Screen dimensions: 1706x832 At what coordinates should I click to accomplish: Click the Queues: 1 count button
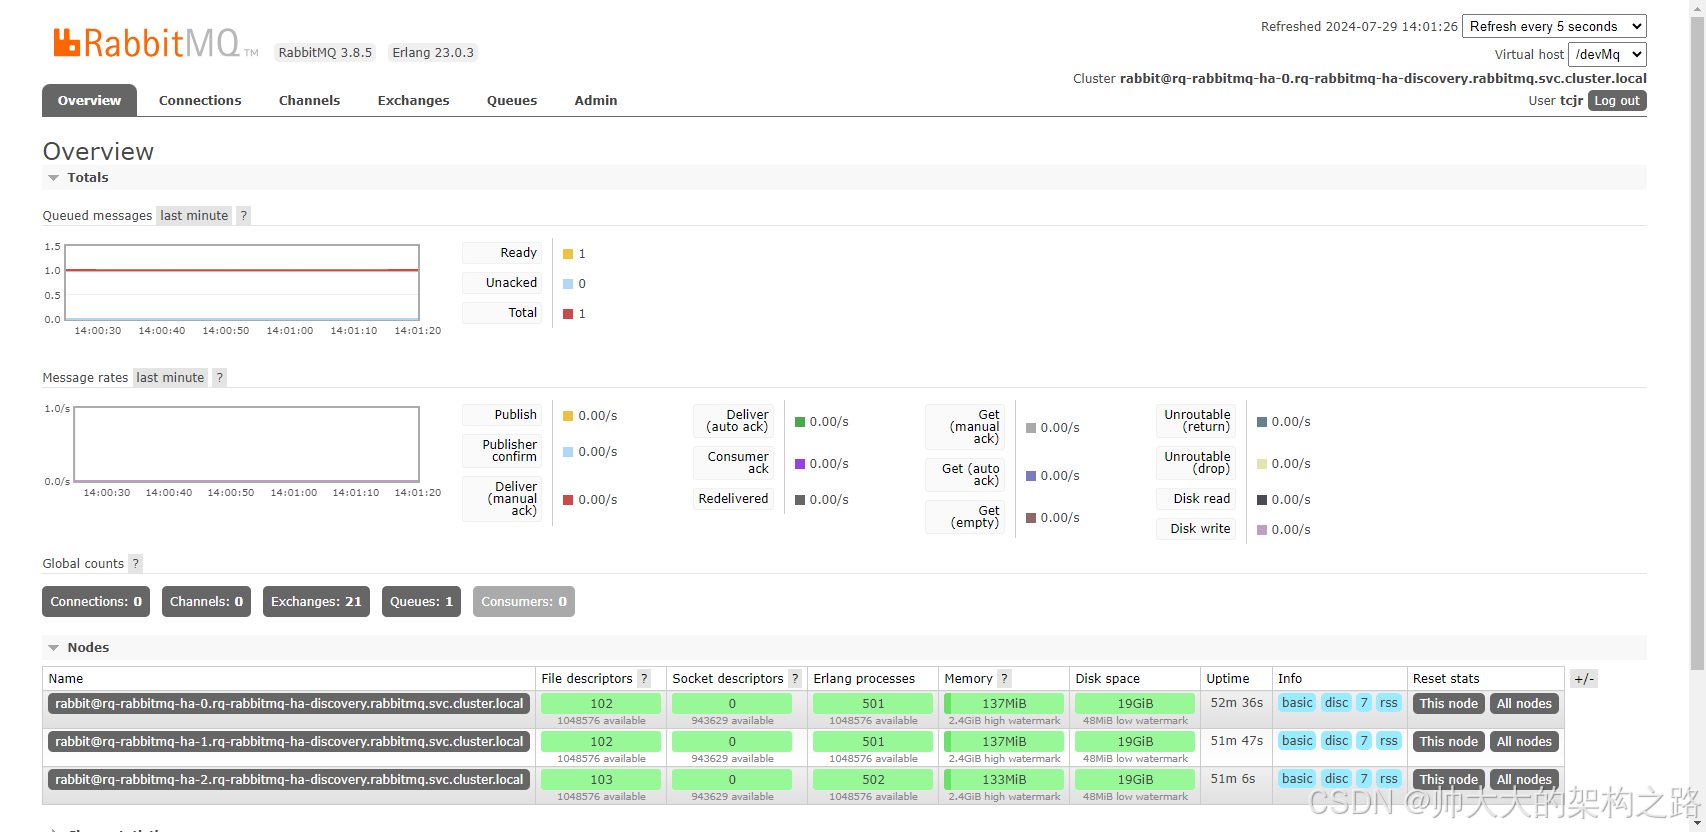[x=421, y=601]
